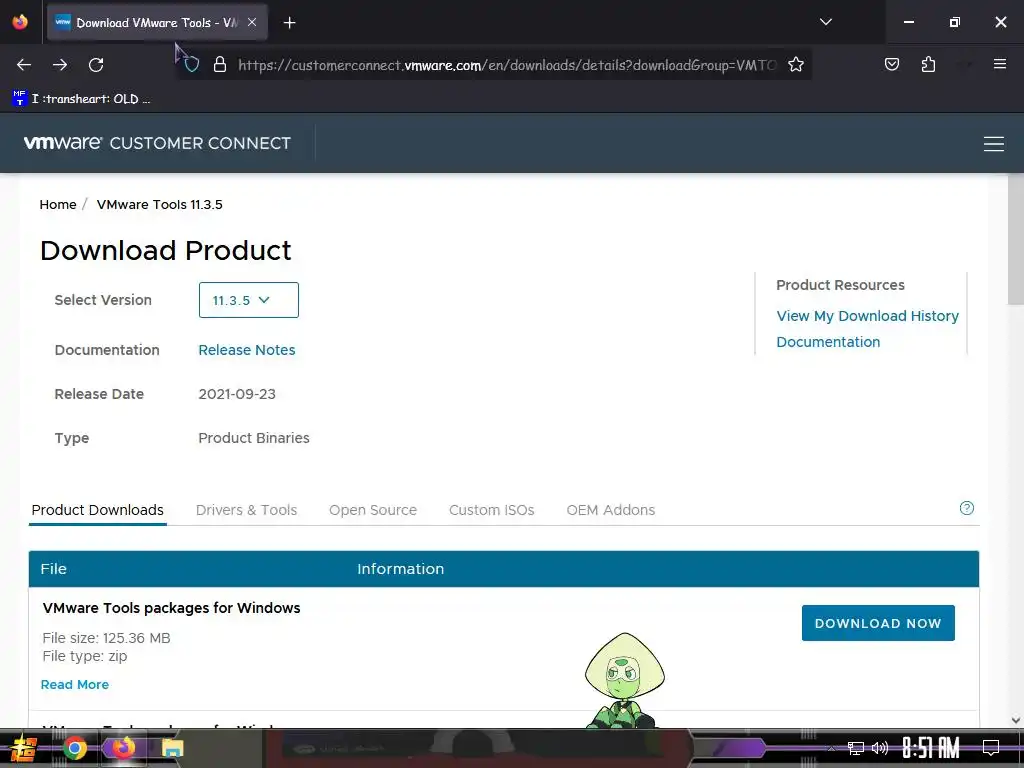Go back with the browser back arrow
This screenshot has height=768, width=1024.
click(x=24, y=65)
